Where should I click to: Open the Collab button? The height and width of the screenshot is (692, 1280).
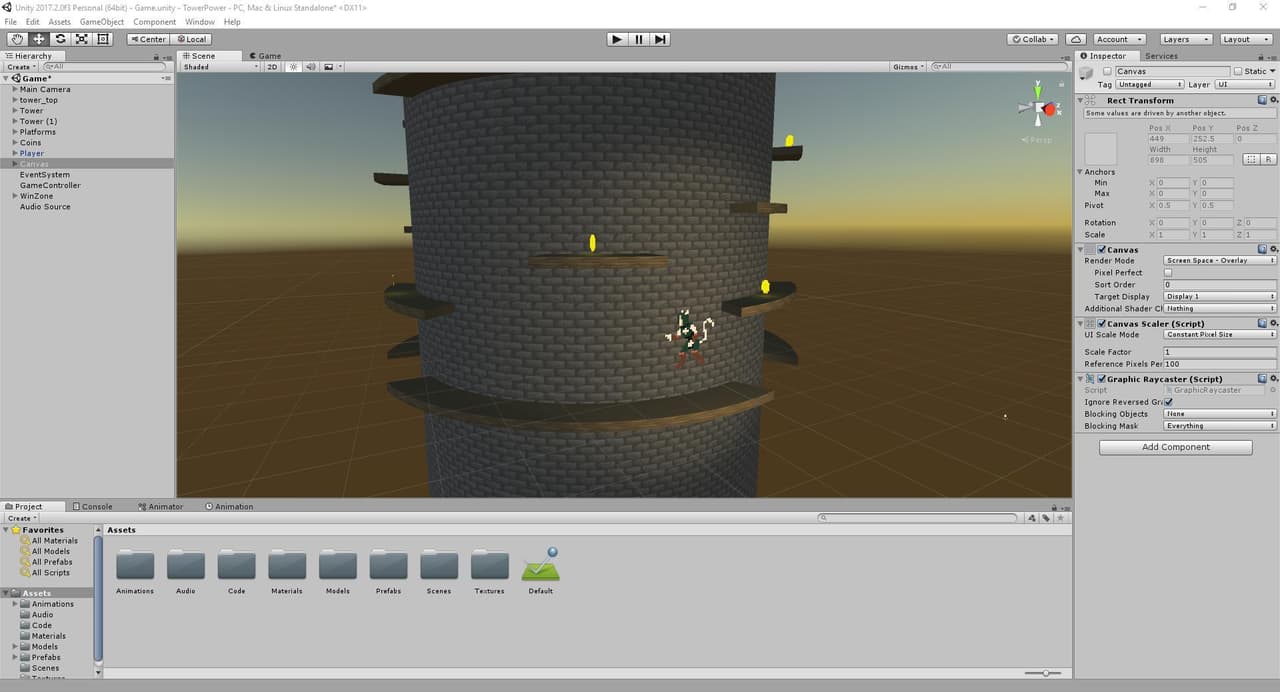coord(1033,39)
